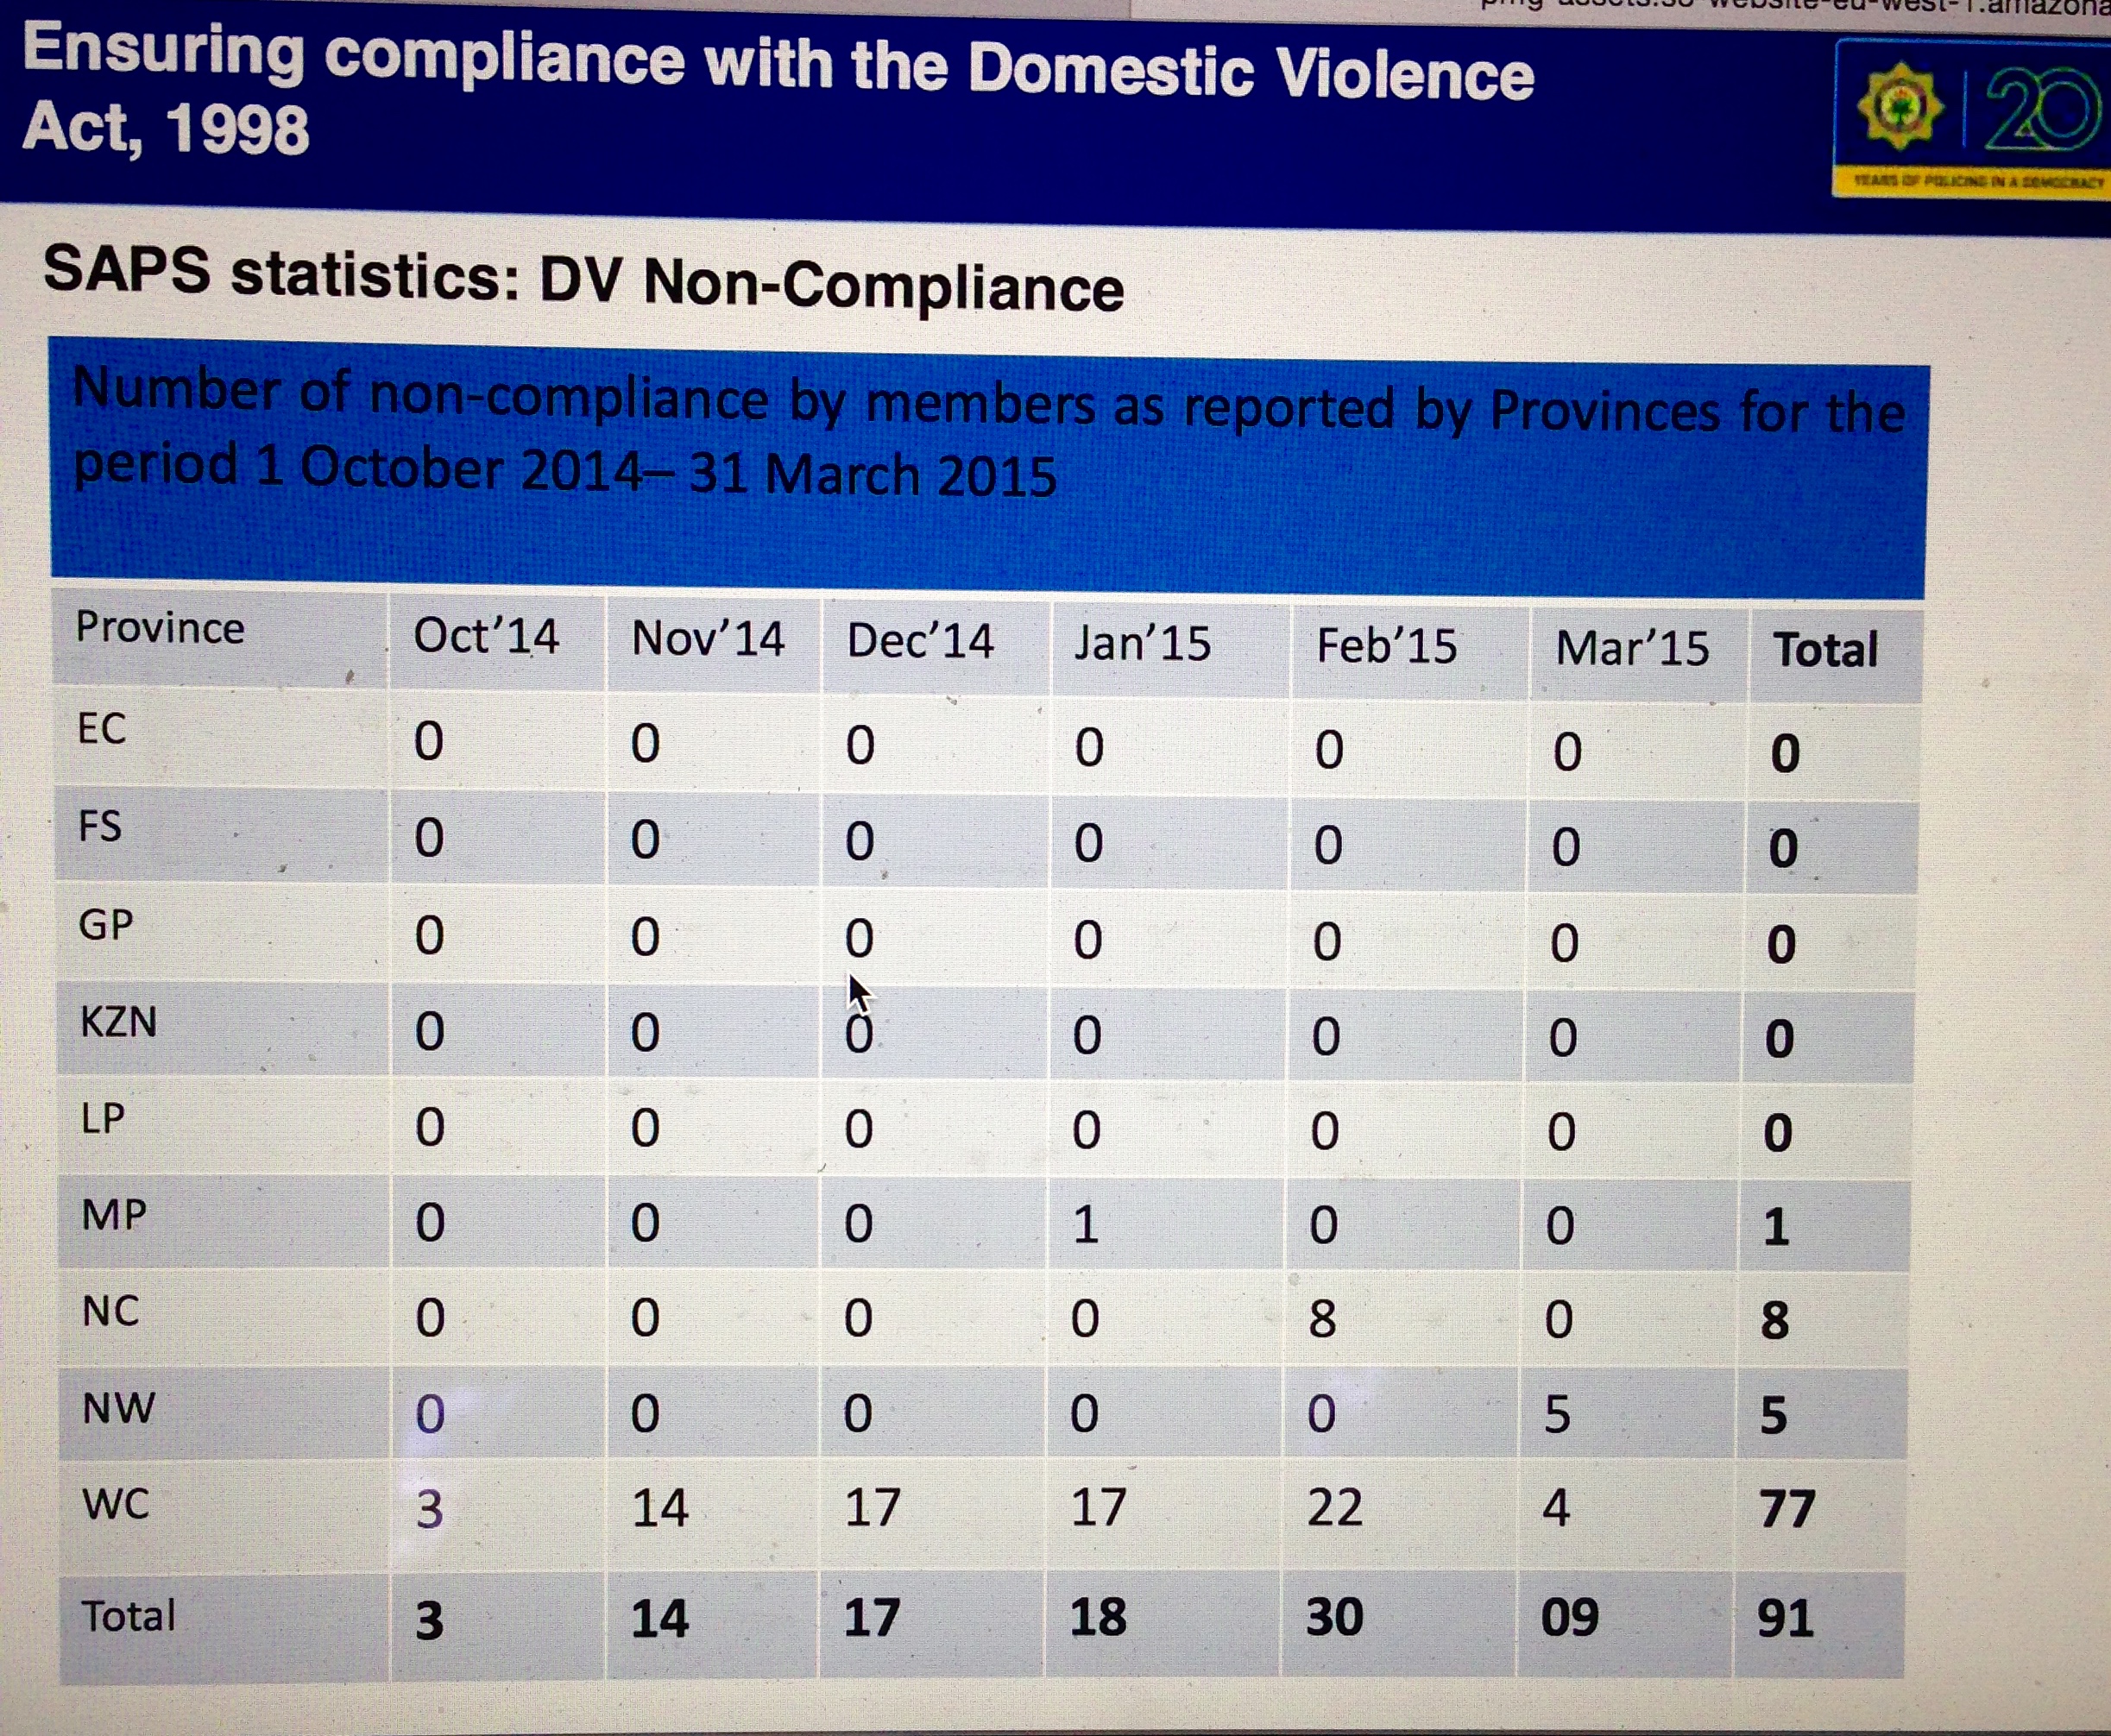
Task: Click WC Feb'15 cell showing 22
Action: 1334,1507
